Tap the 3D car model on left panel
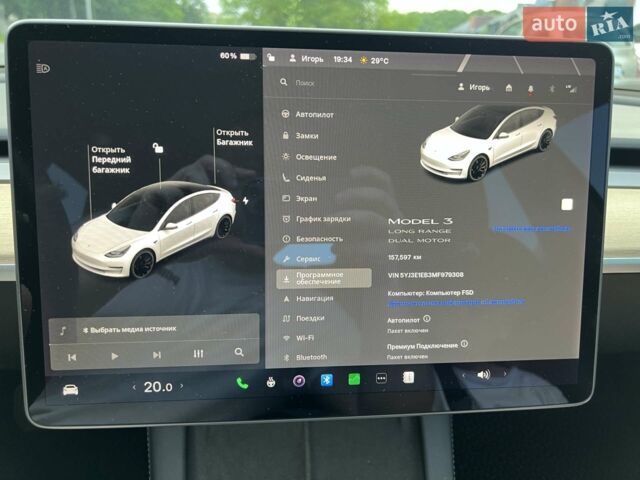 pyautogui.click(x=154, y=229)
